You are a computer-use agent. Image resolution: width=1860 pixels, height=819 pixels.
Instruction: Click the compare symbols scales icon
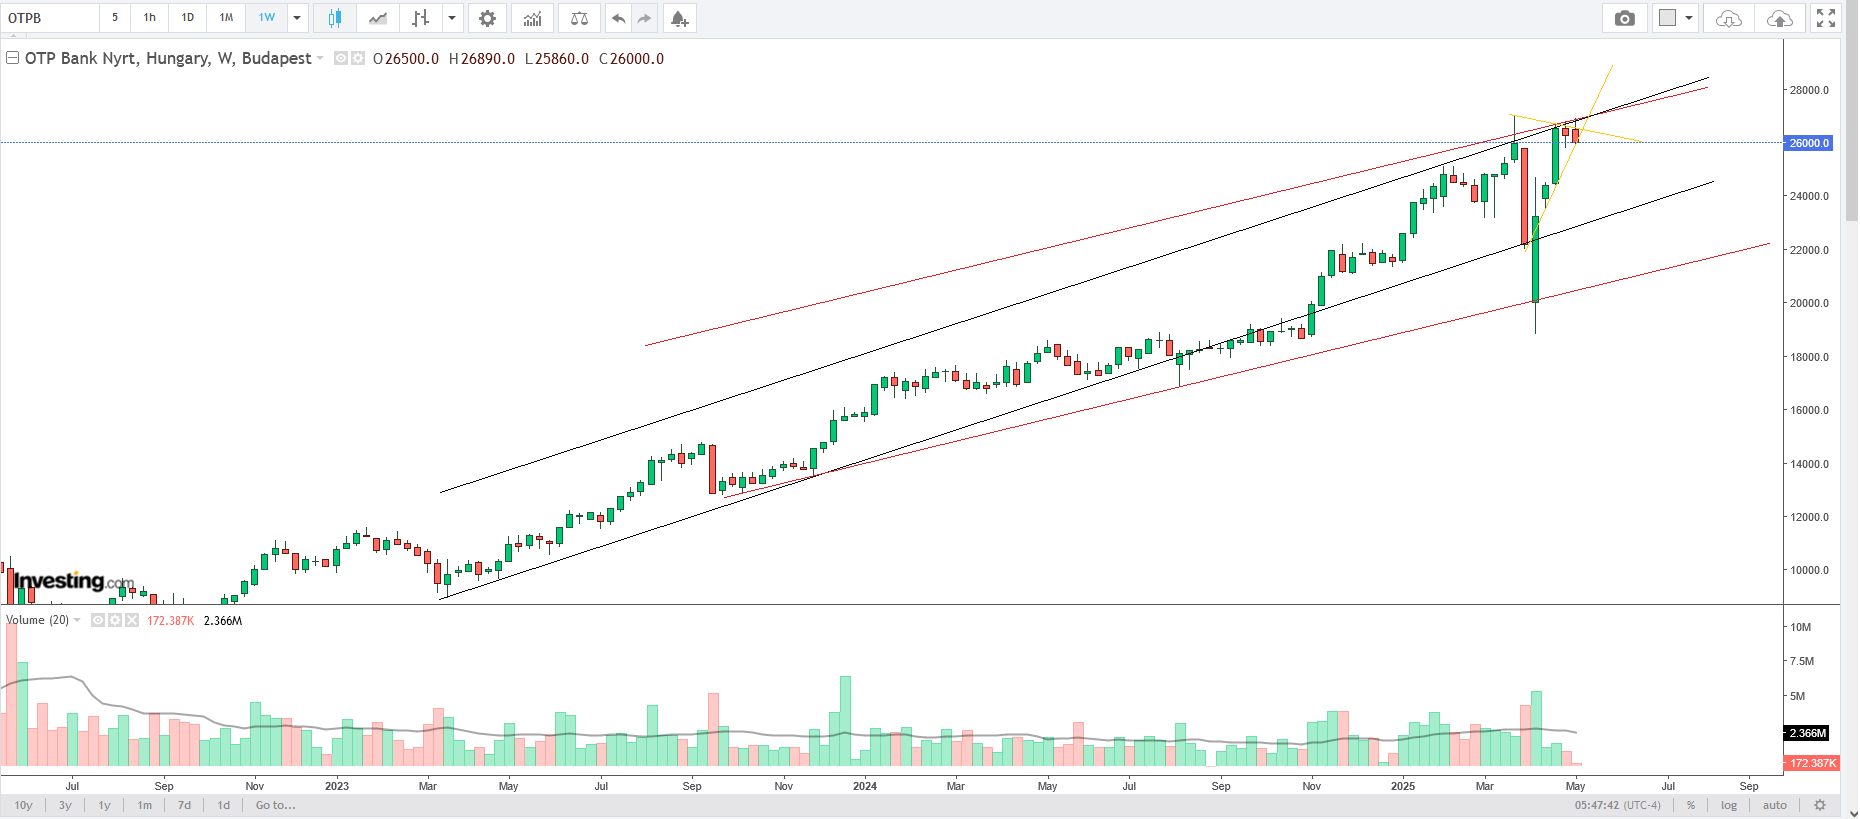(579, 18)
